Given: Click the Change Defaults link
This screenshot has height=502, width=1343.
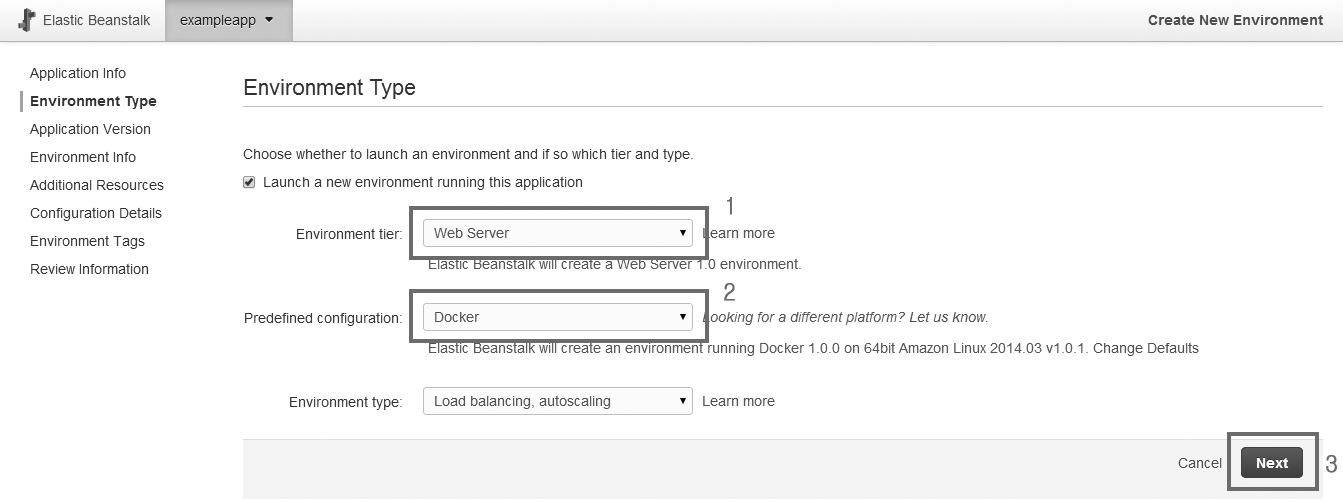Looking at the screenshot, I should (x=1148, y=348).
